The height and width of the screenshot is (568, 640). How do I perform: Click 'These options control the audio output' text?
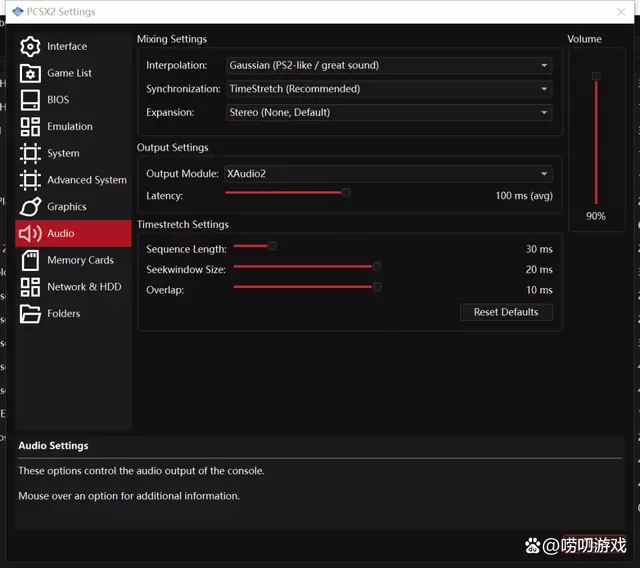click(x=141, y=471)
